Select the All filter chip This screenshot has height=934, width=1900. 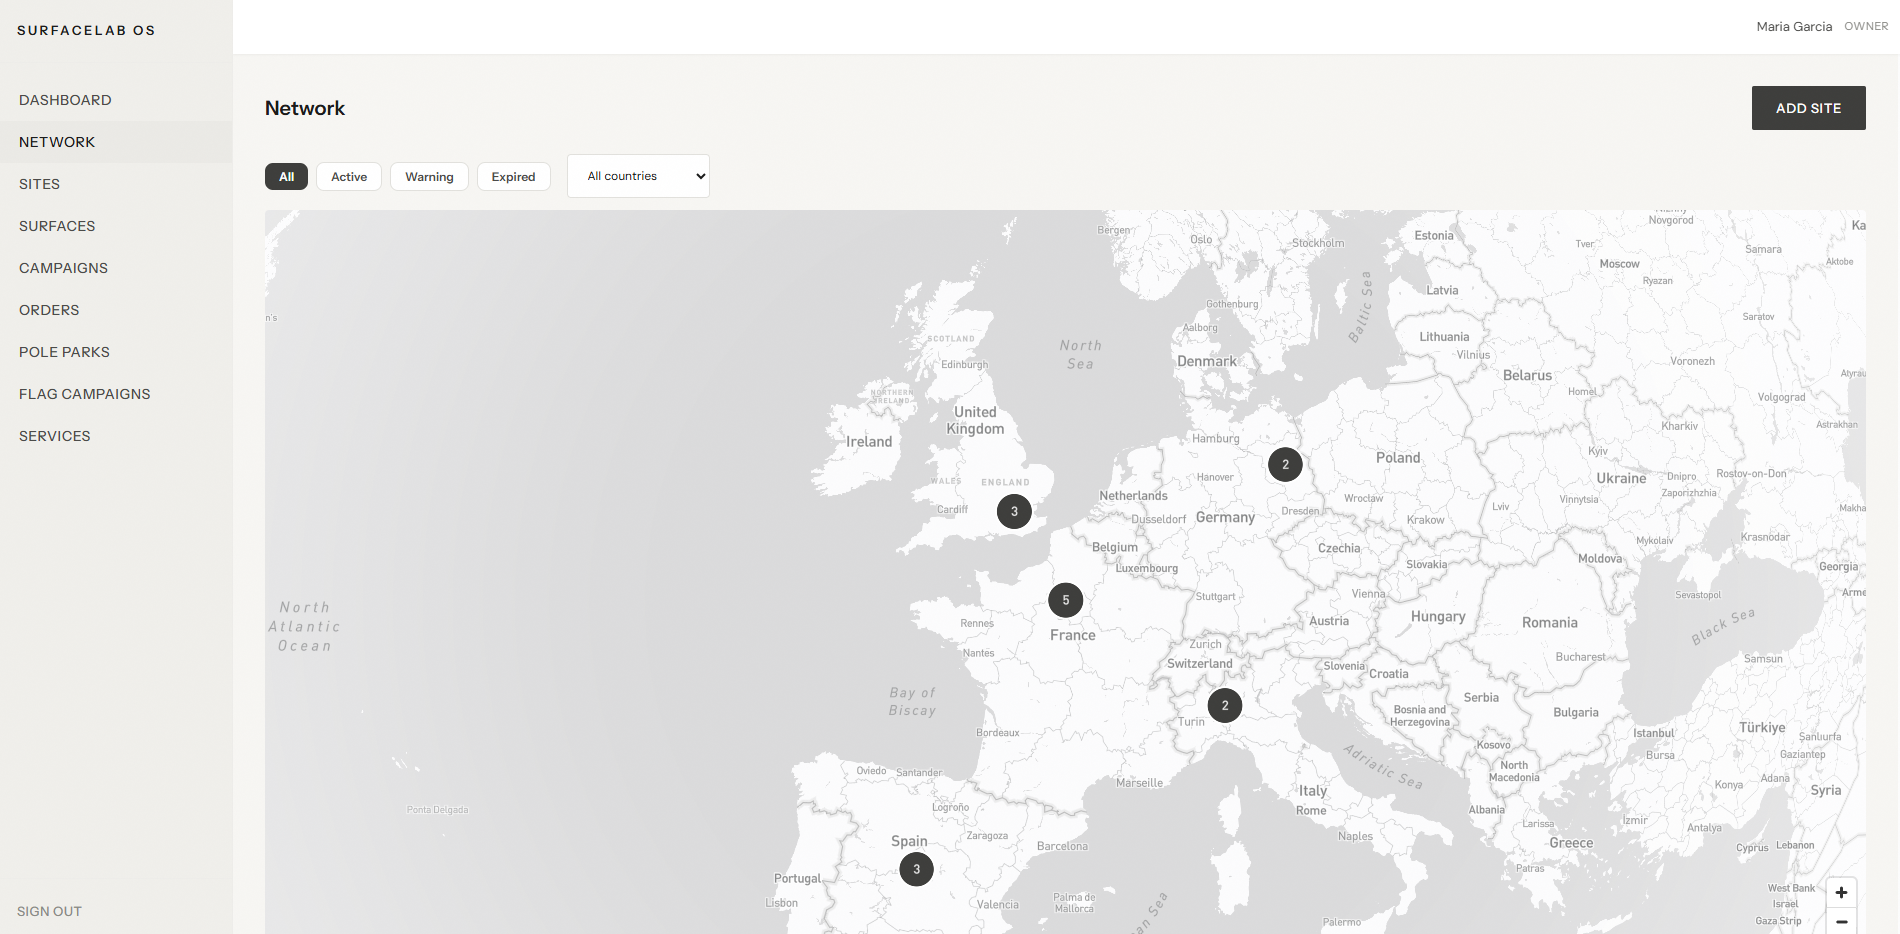pos(286,176)
